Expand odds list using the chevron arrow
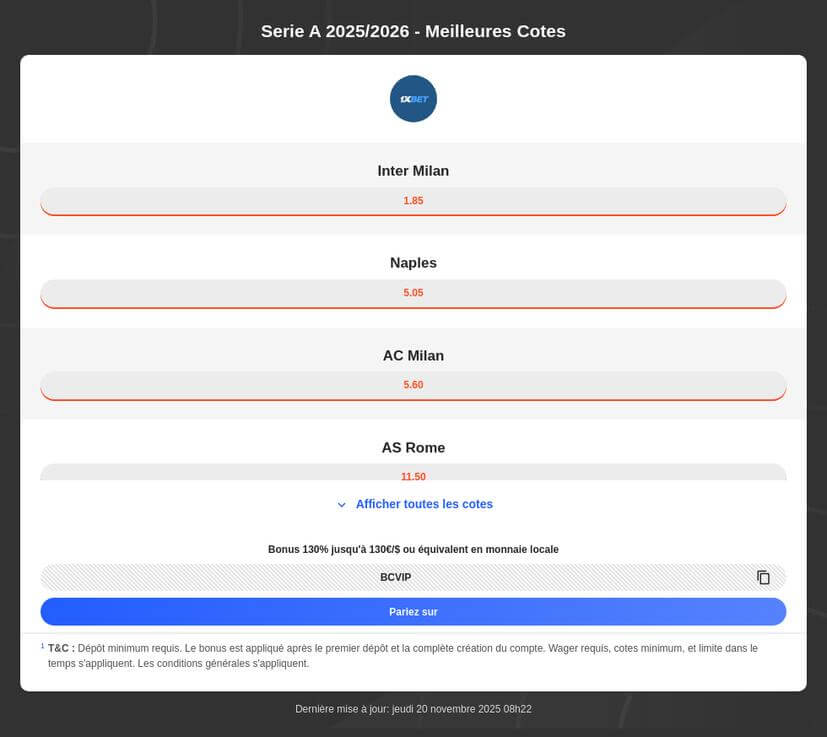 [342, 505]
